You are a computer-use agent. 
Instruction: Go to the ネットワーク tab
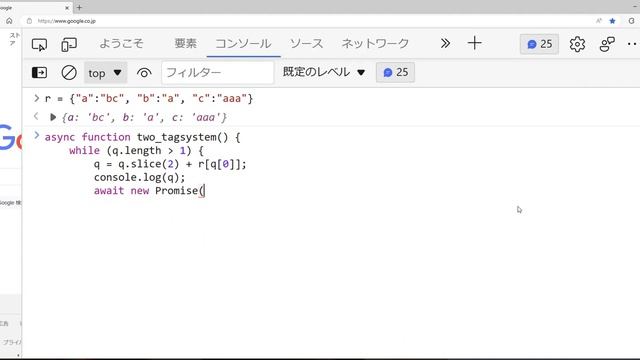click(375, 43)
